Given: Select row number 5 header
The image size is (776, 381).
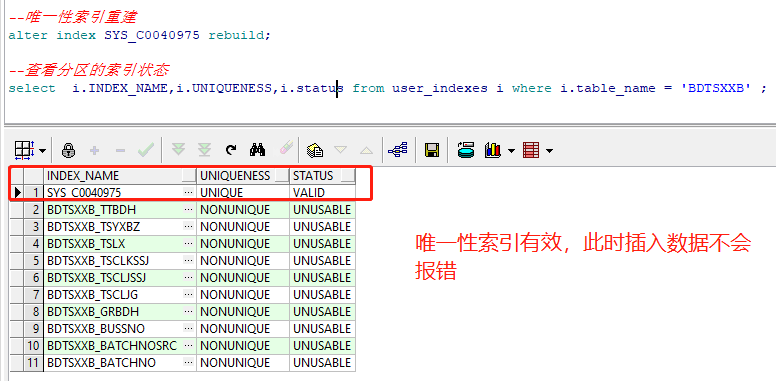Looking at the screenshot, I should point(33,261).
